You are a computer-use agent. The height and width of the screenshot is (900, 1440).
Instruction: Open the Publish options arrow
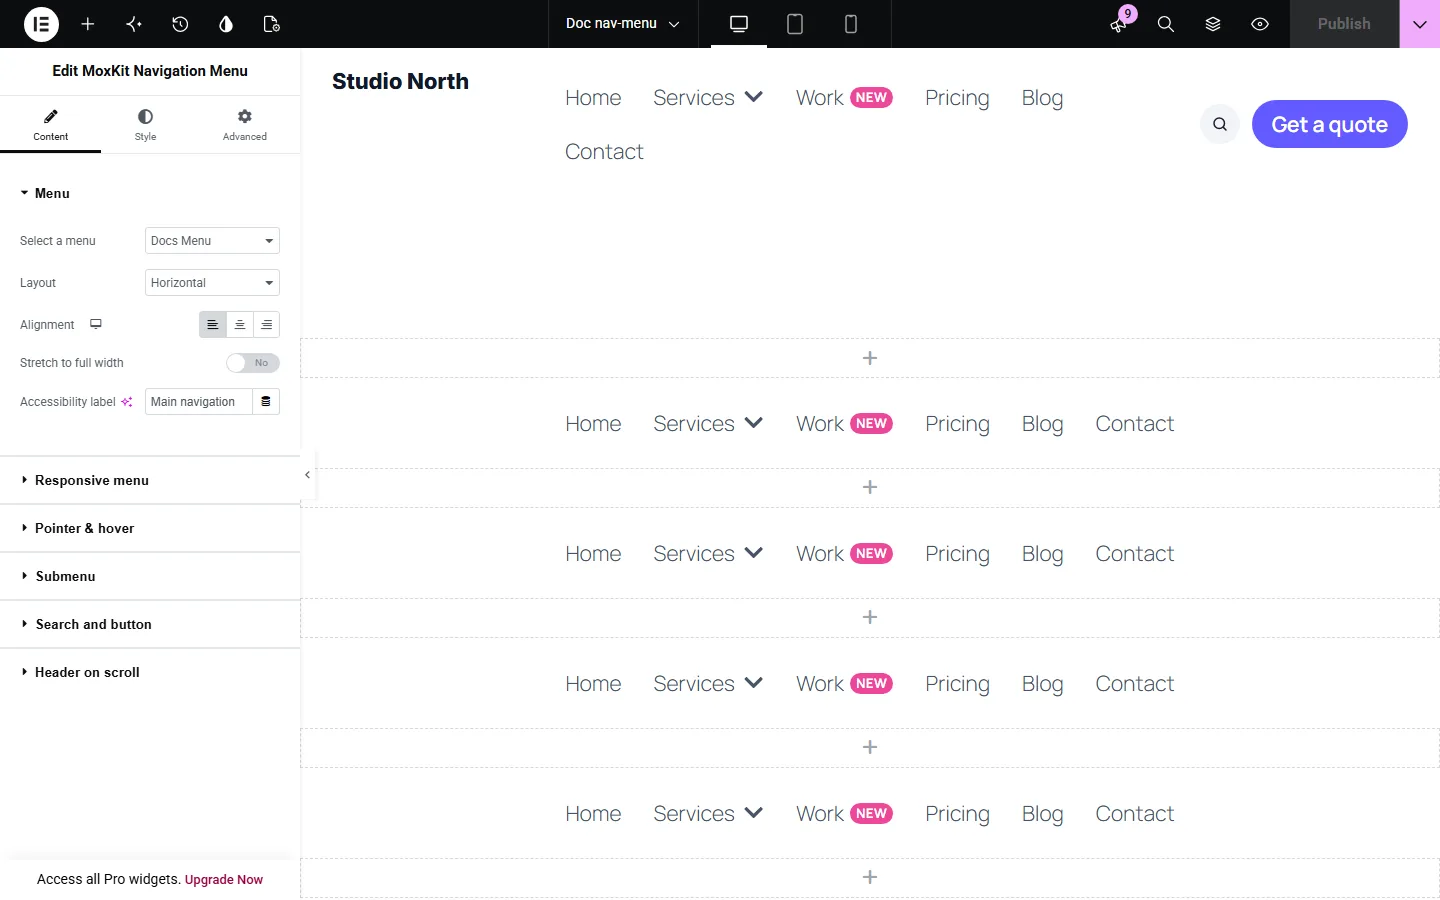pyautogui.click(x=1420, y=24)
